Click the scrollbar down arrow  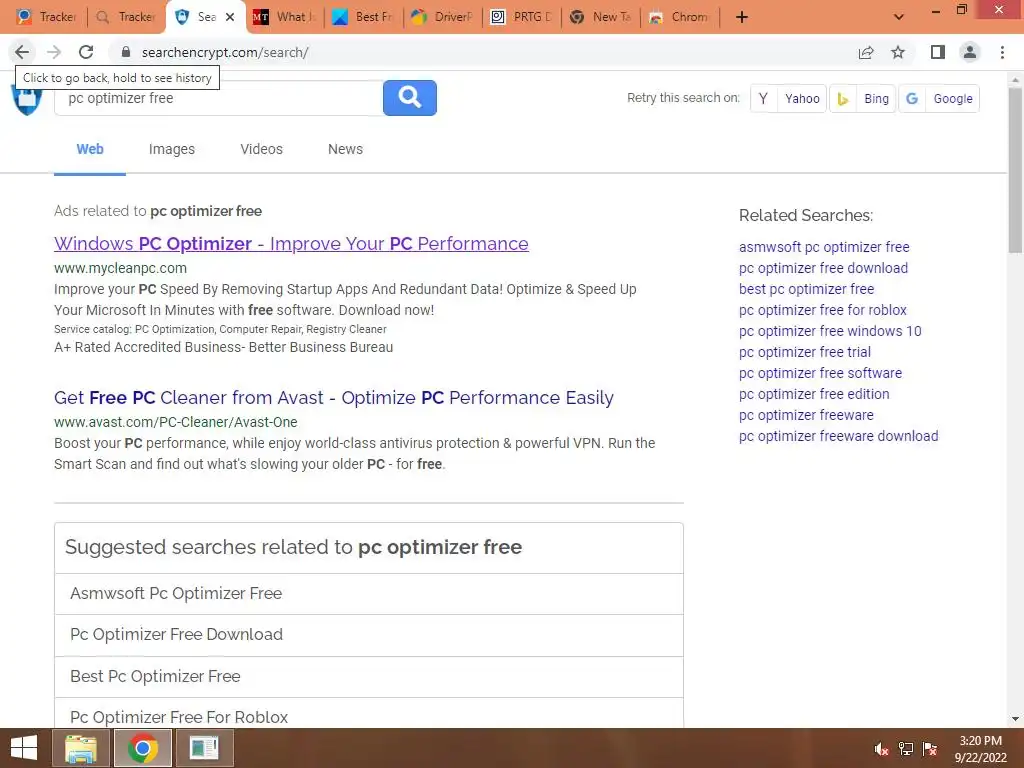coord(1015,719)
